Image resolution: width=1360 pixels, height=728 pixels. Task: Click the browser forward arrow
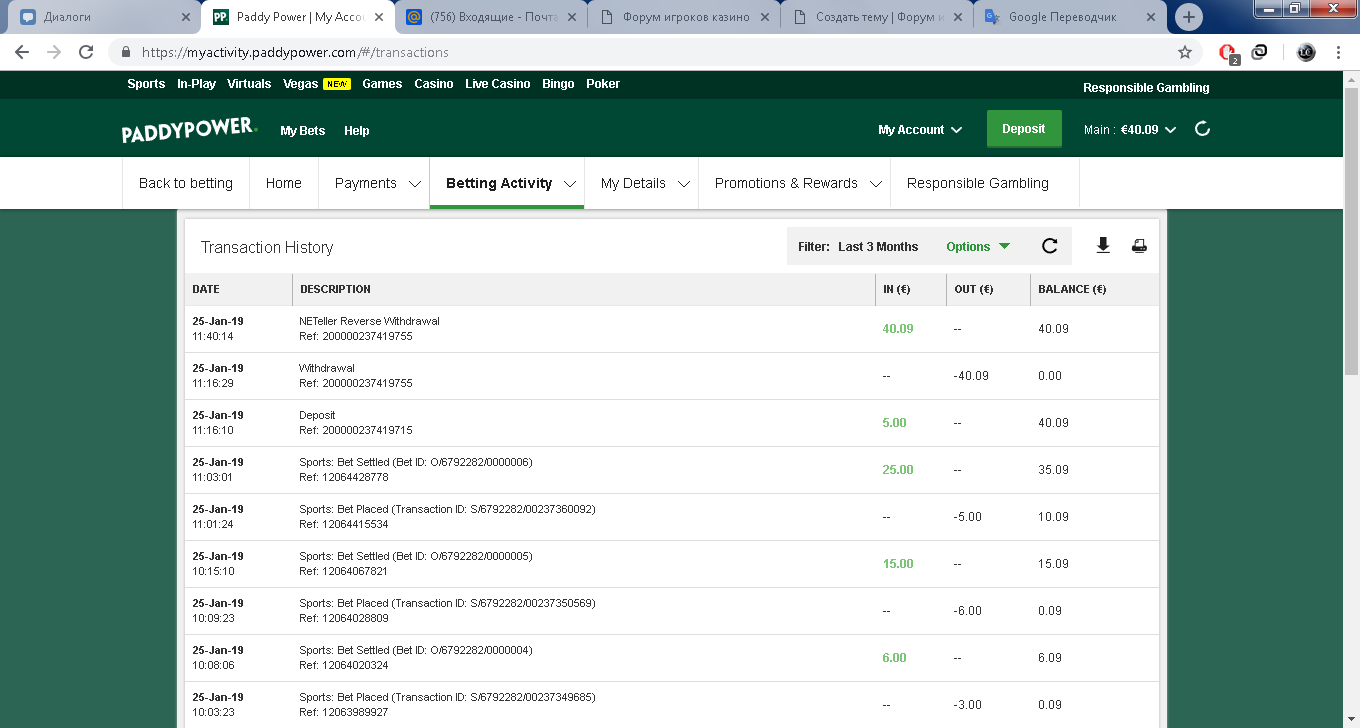click(54, 52)
